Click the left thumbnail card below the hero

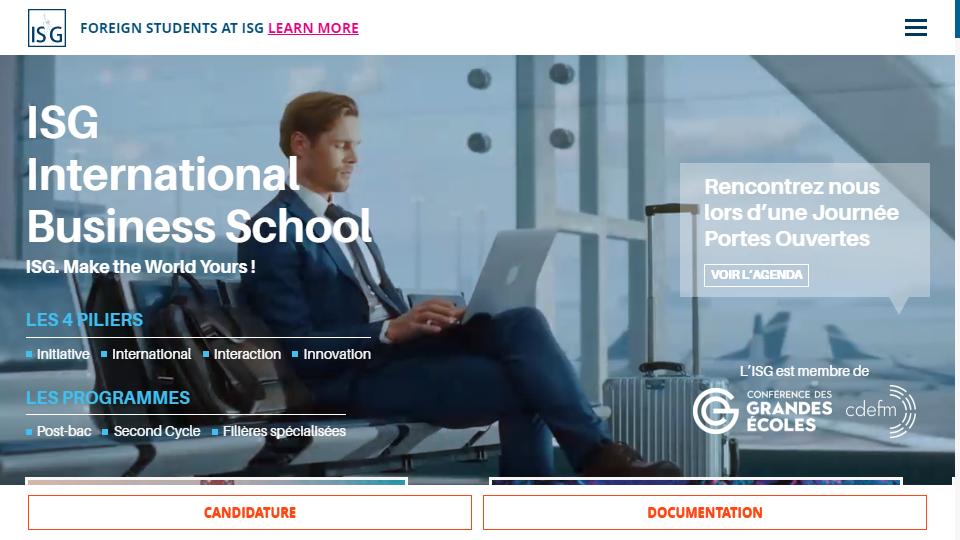pos(217,481)
